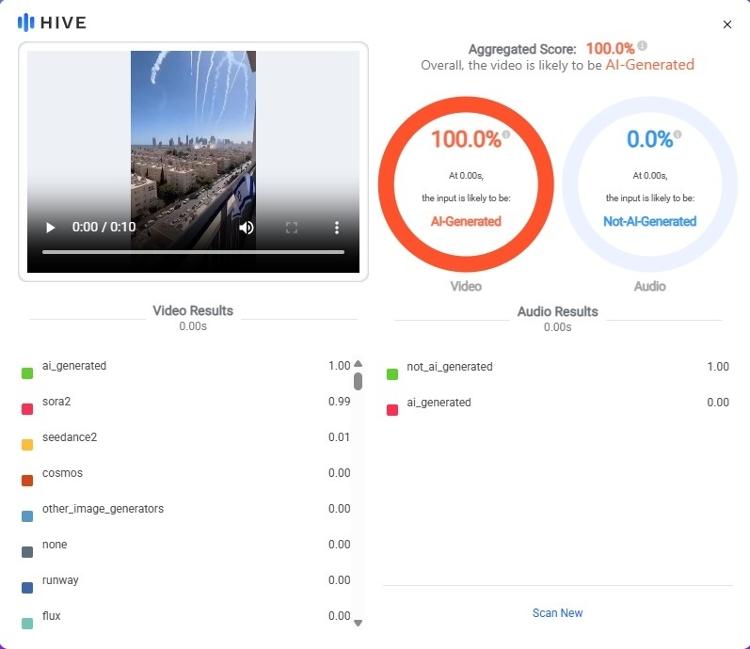
Task: Close the Hive results dialog
Action: pyautogui.click(x=727, y=24)
